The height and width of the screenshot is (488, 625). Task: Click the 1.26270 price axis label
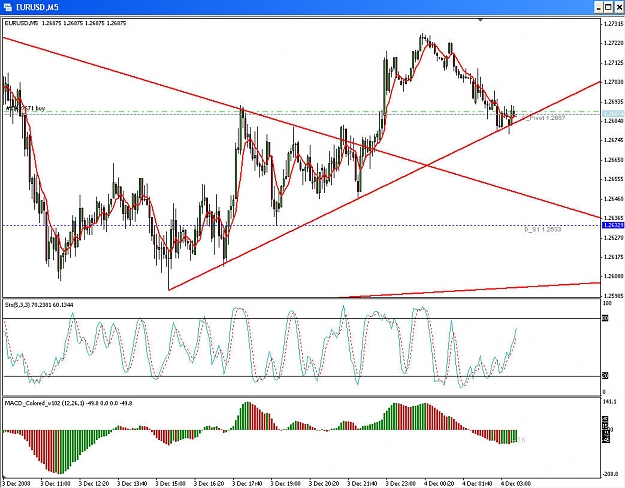[x=613, y=238]
